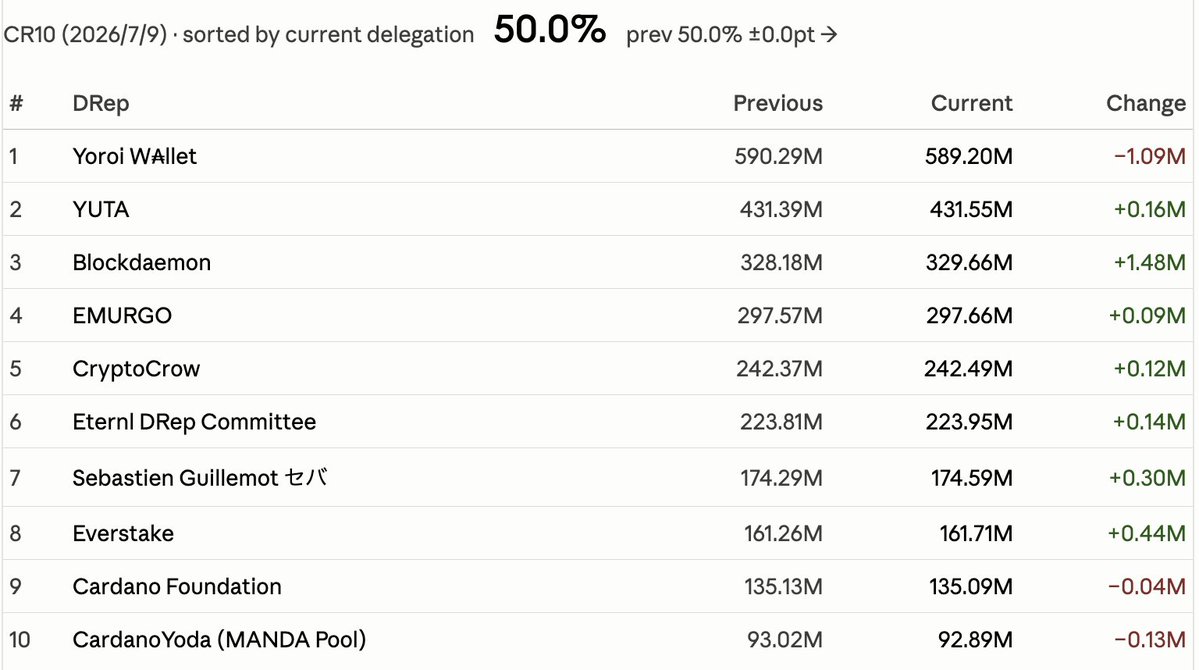Viewport: 1199px width, 670px height.
Task: Click the # rank column header
Action: click(x=16, y=103)
